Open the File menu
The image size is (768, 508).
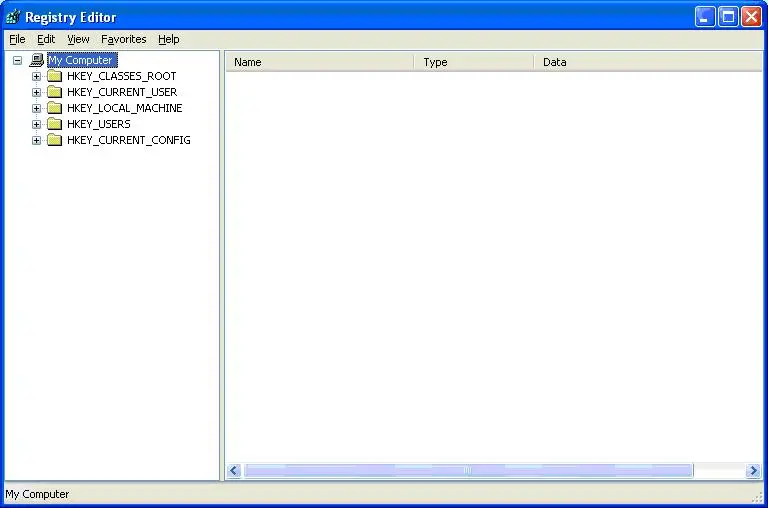17,39
